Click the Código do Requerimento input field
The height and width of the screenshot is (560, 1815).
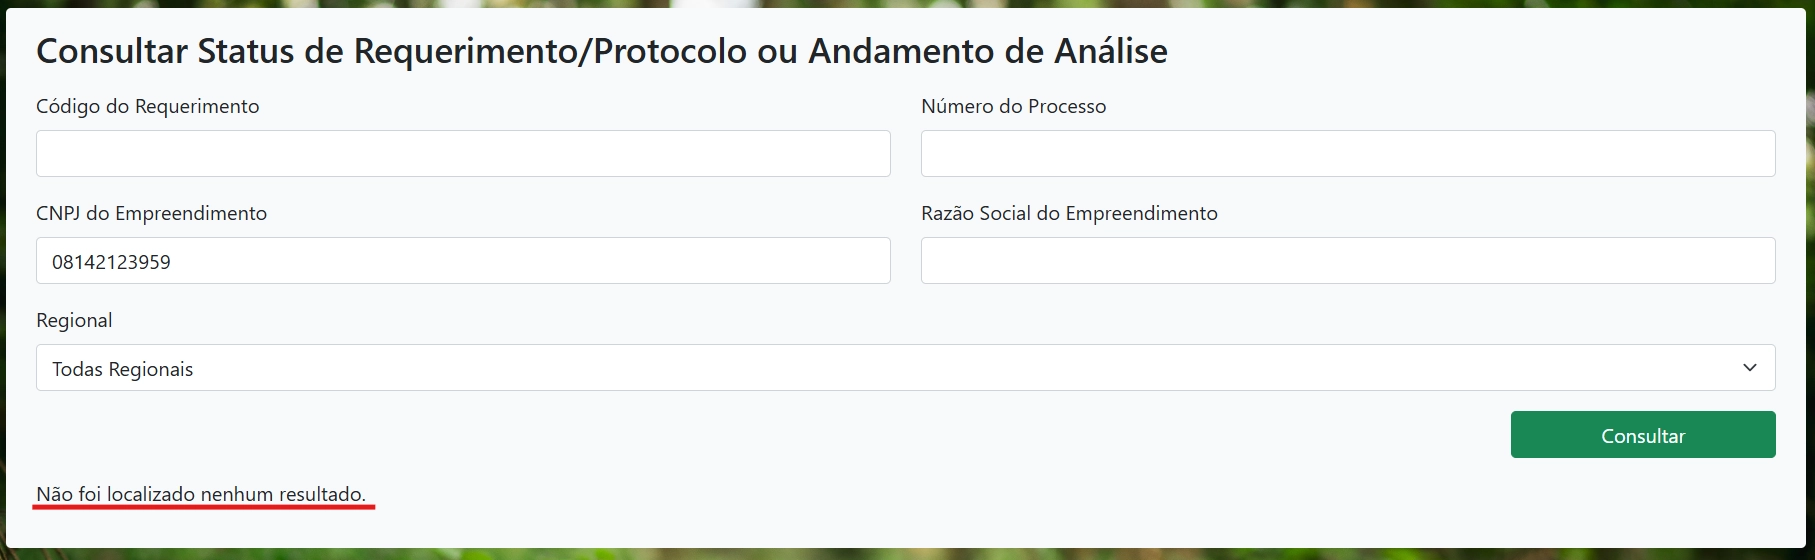[x=463, y=154]
